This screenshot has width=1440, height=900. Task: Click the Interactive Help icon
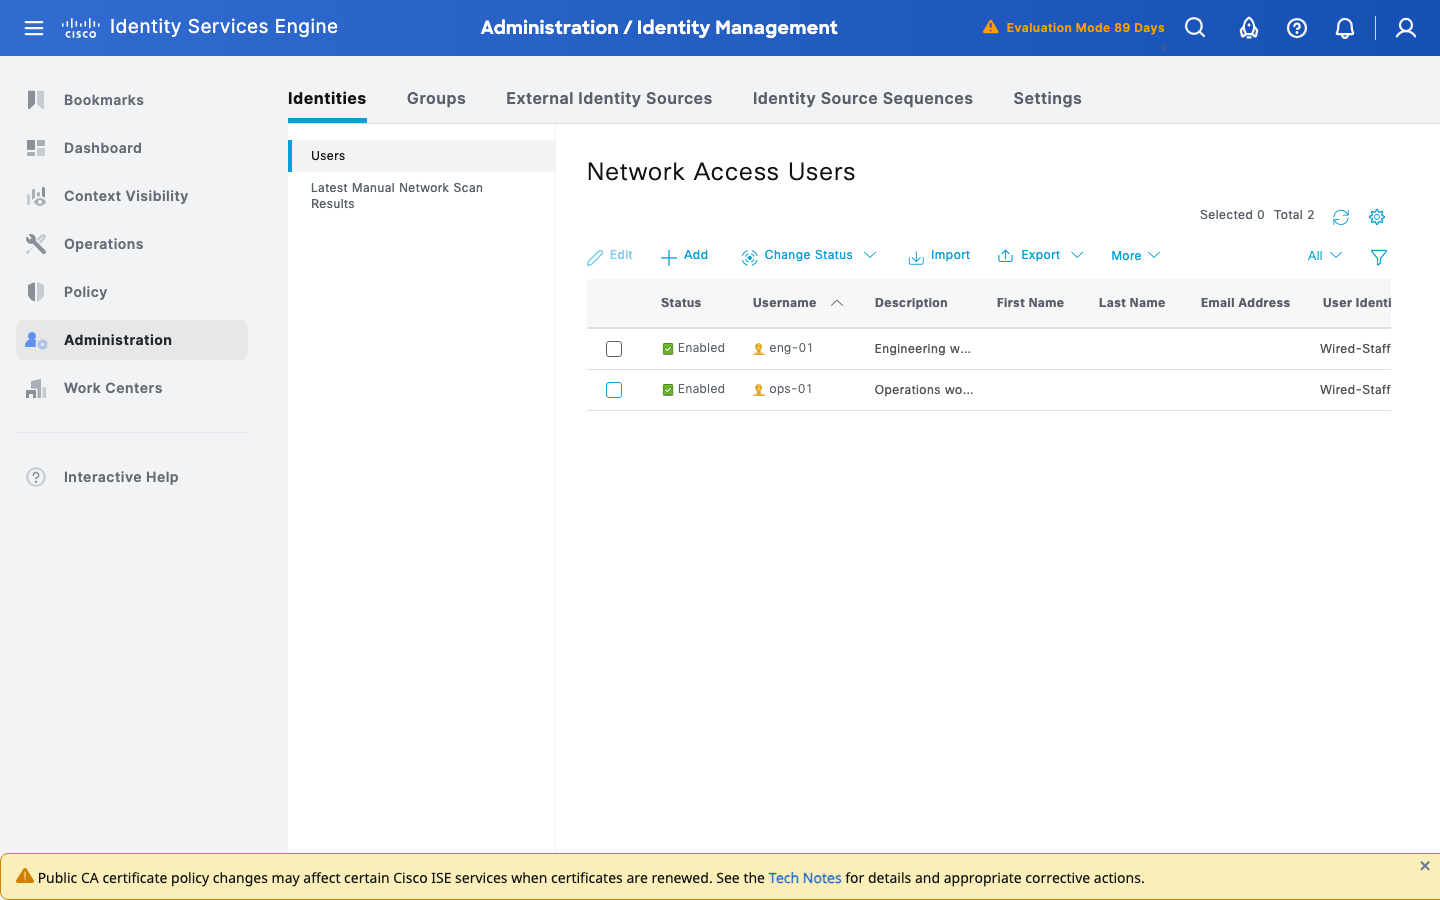click(36, 477)
